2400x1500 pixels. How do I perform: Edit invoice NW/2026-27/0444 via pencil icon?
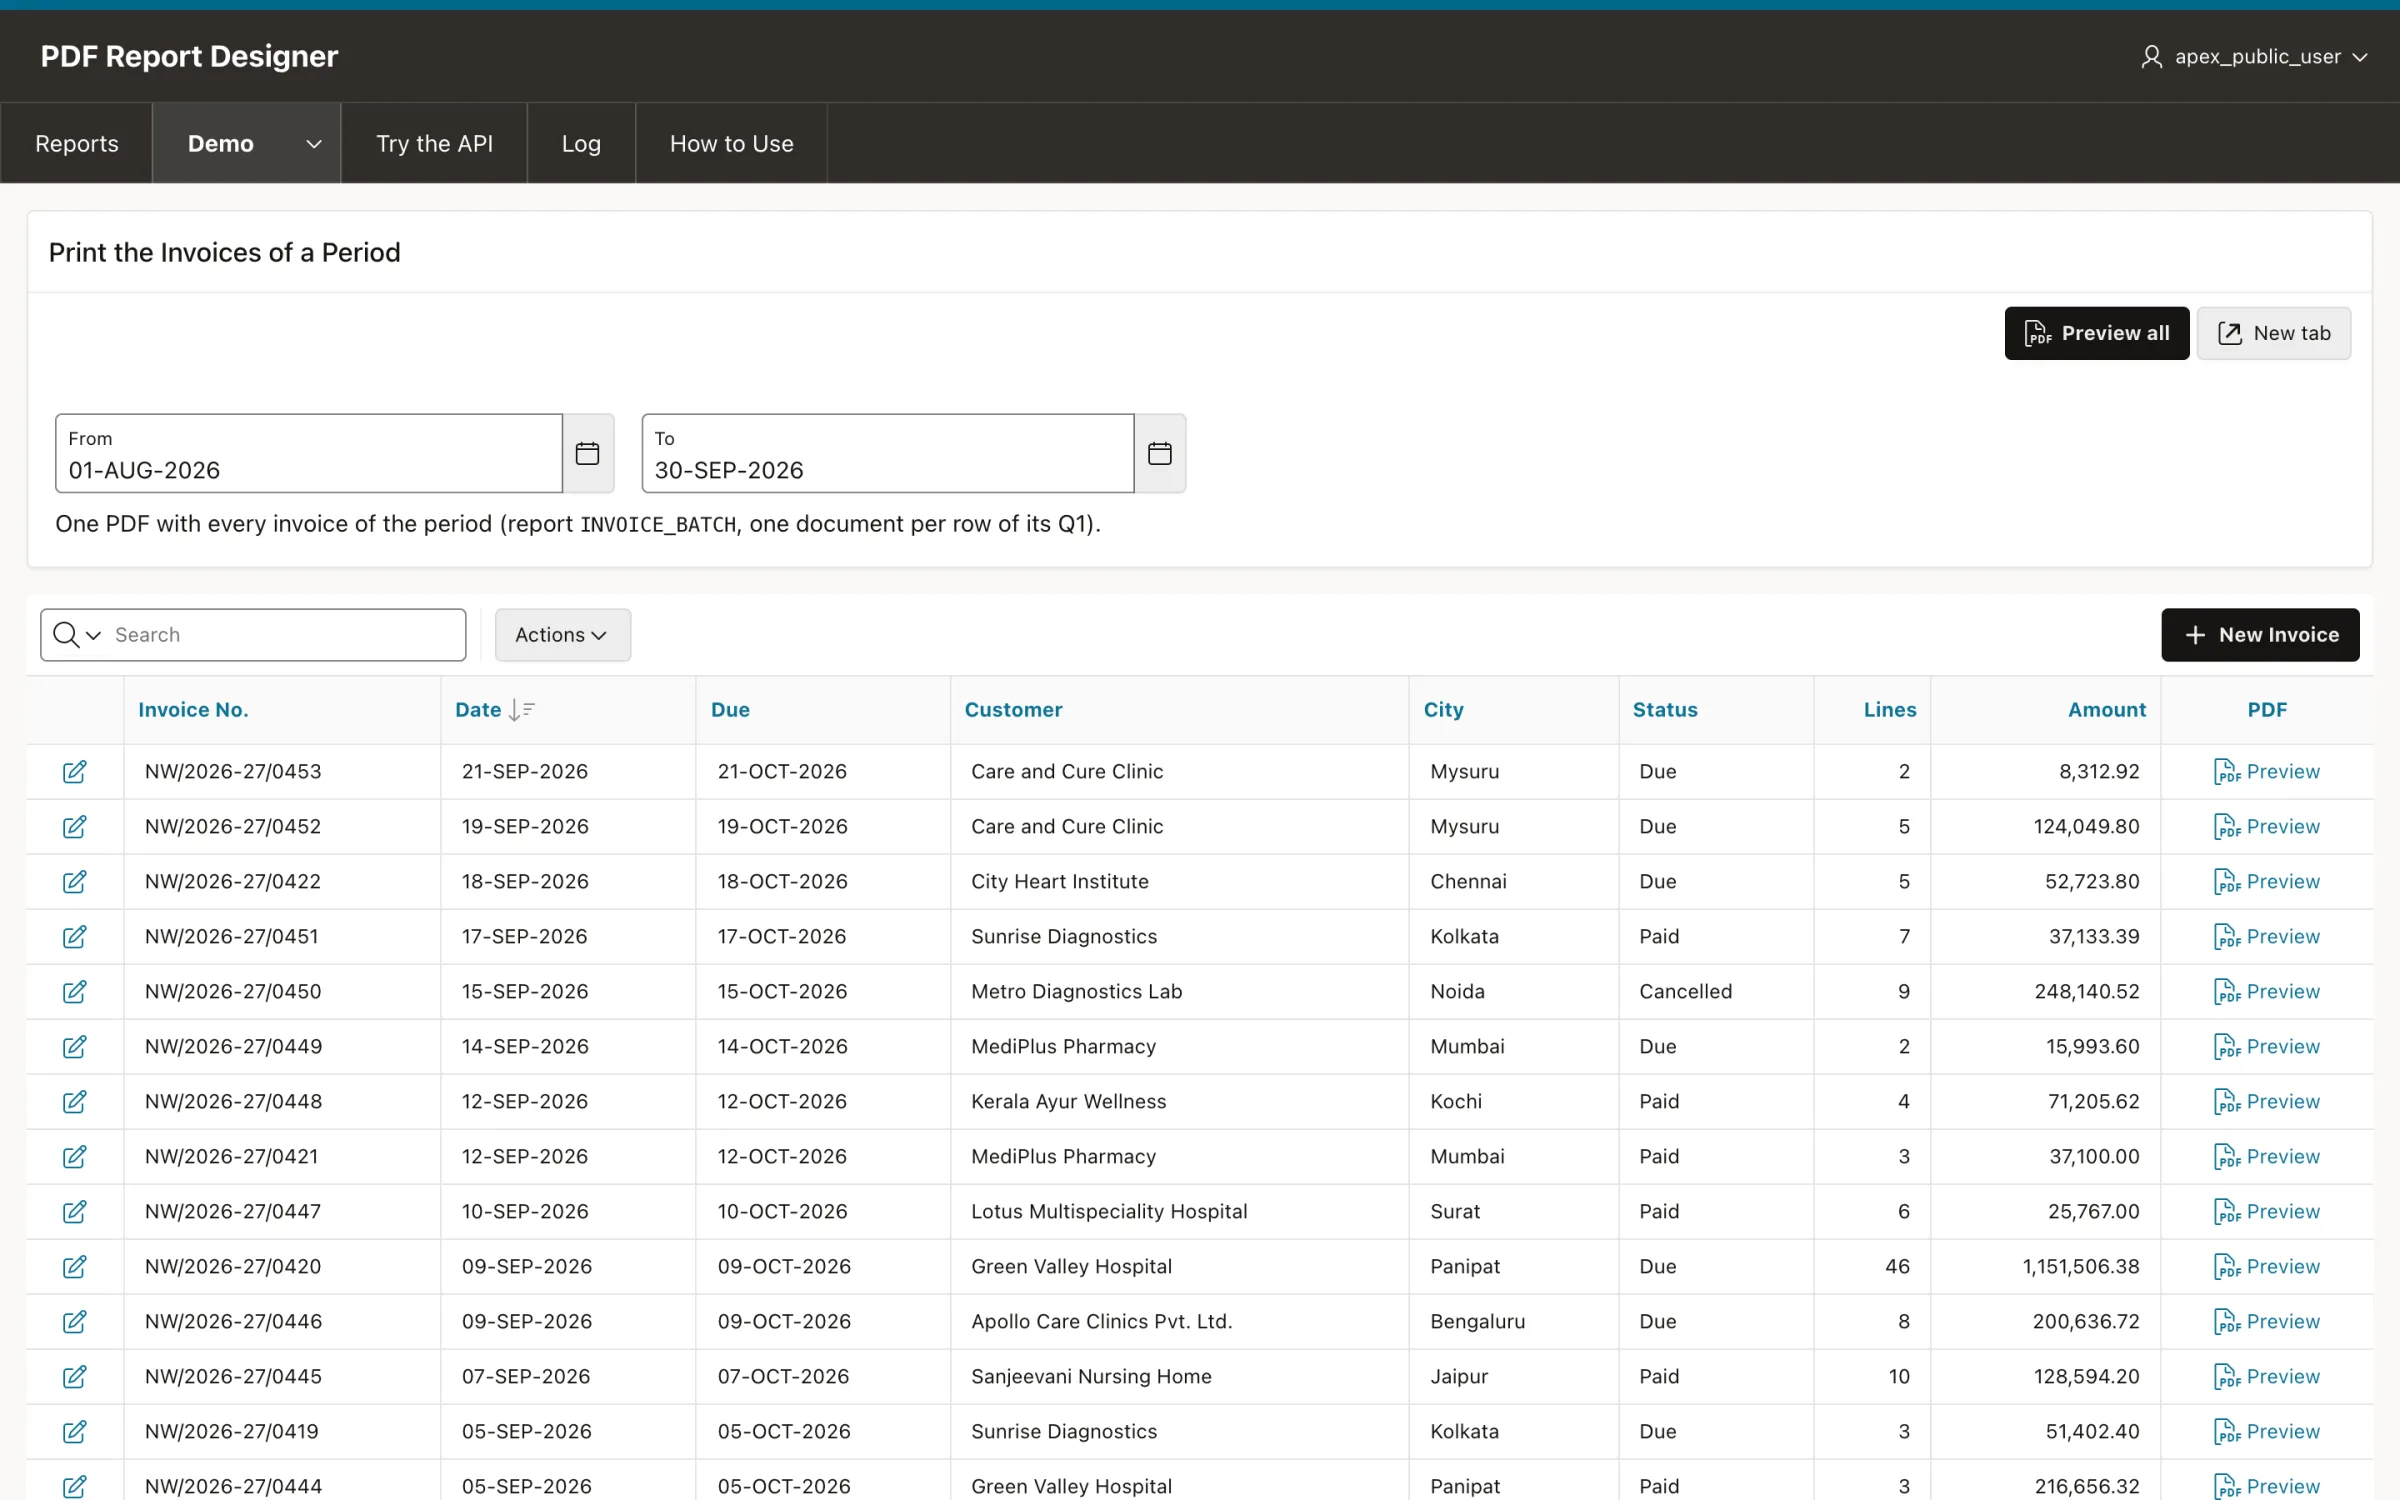[74, 1486]
